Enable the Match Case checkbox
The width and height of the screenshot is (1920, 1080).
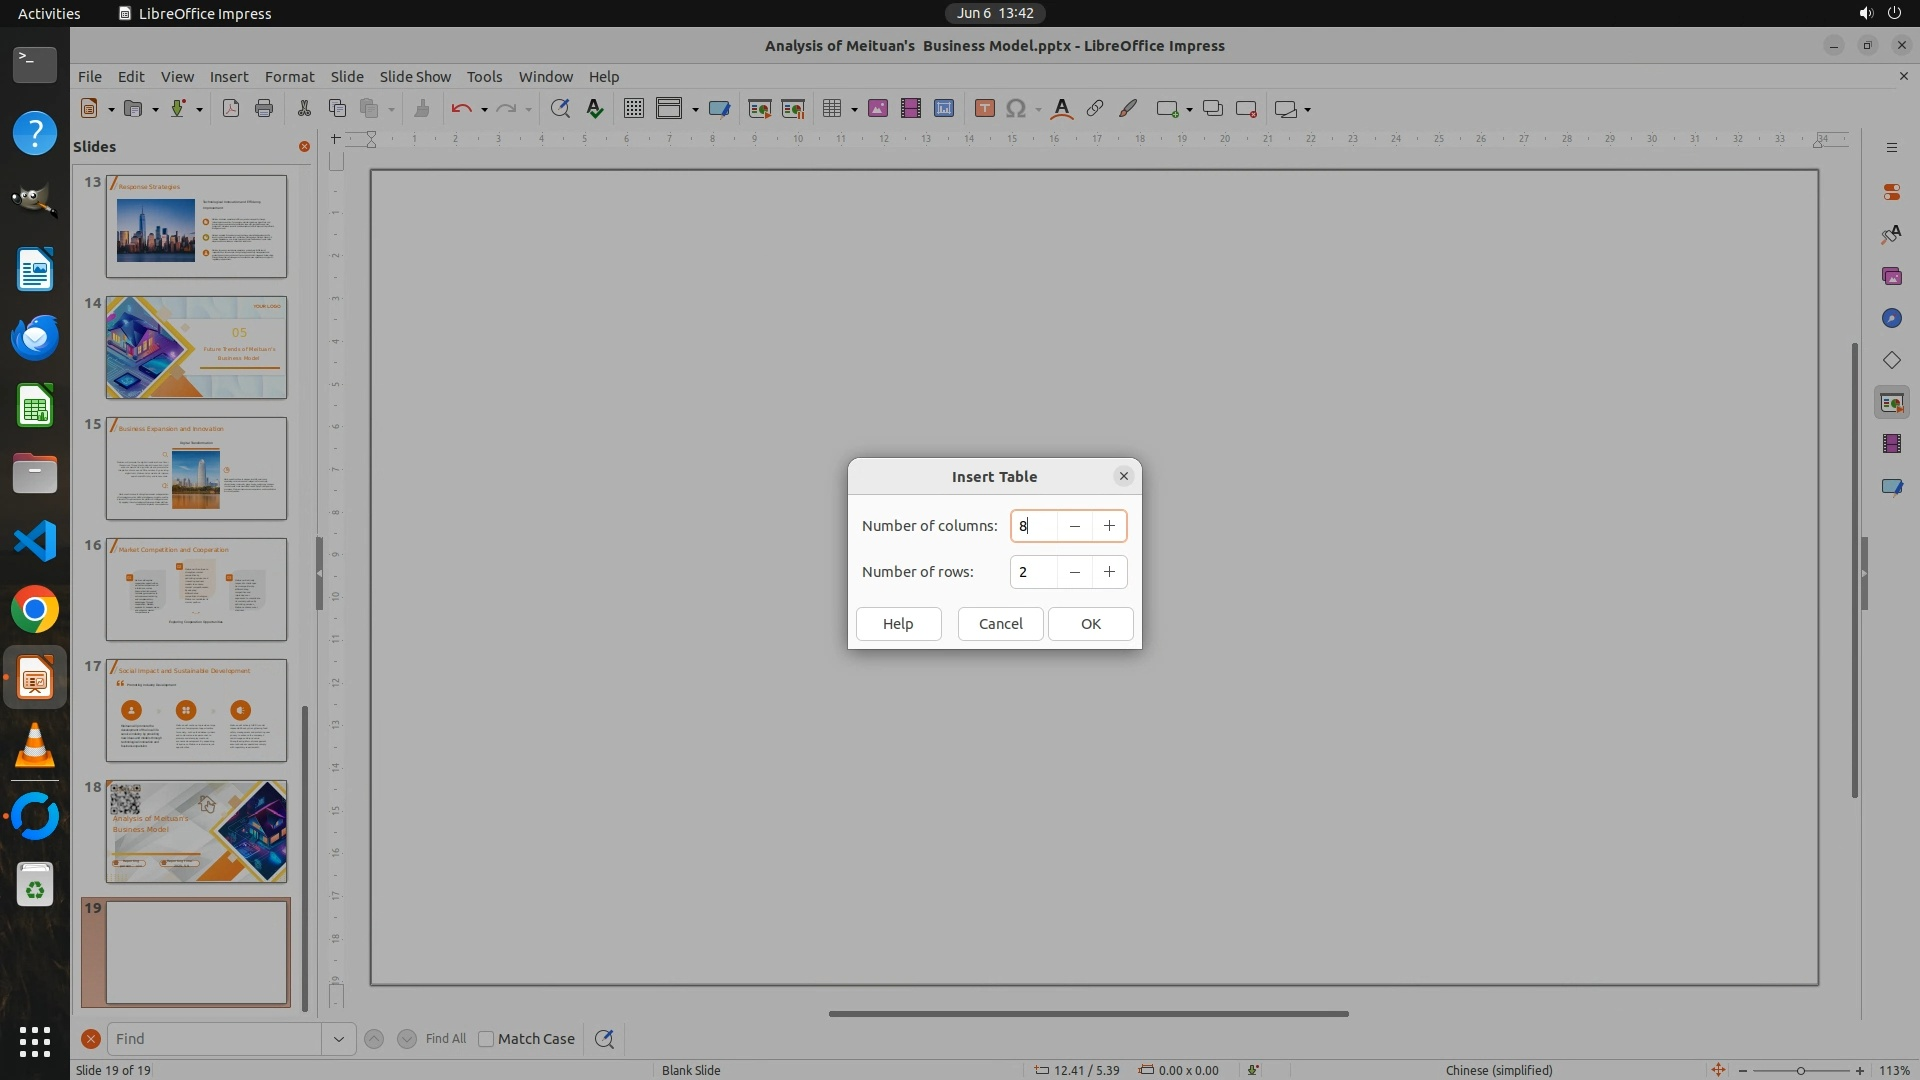486,1039
